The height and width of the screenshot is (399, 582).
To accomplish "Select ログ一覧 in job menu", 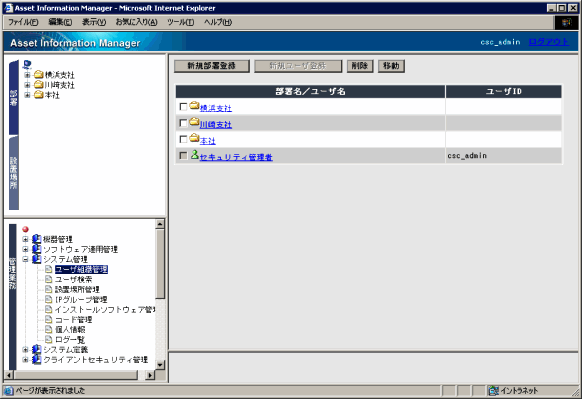I will pyautogui.click(x=70, y=339).
